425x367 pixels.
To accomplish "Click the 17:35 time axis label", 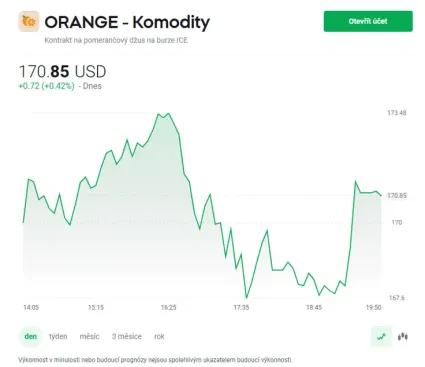I will [241, 307].
